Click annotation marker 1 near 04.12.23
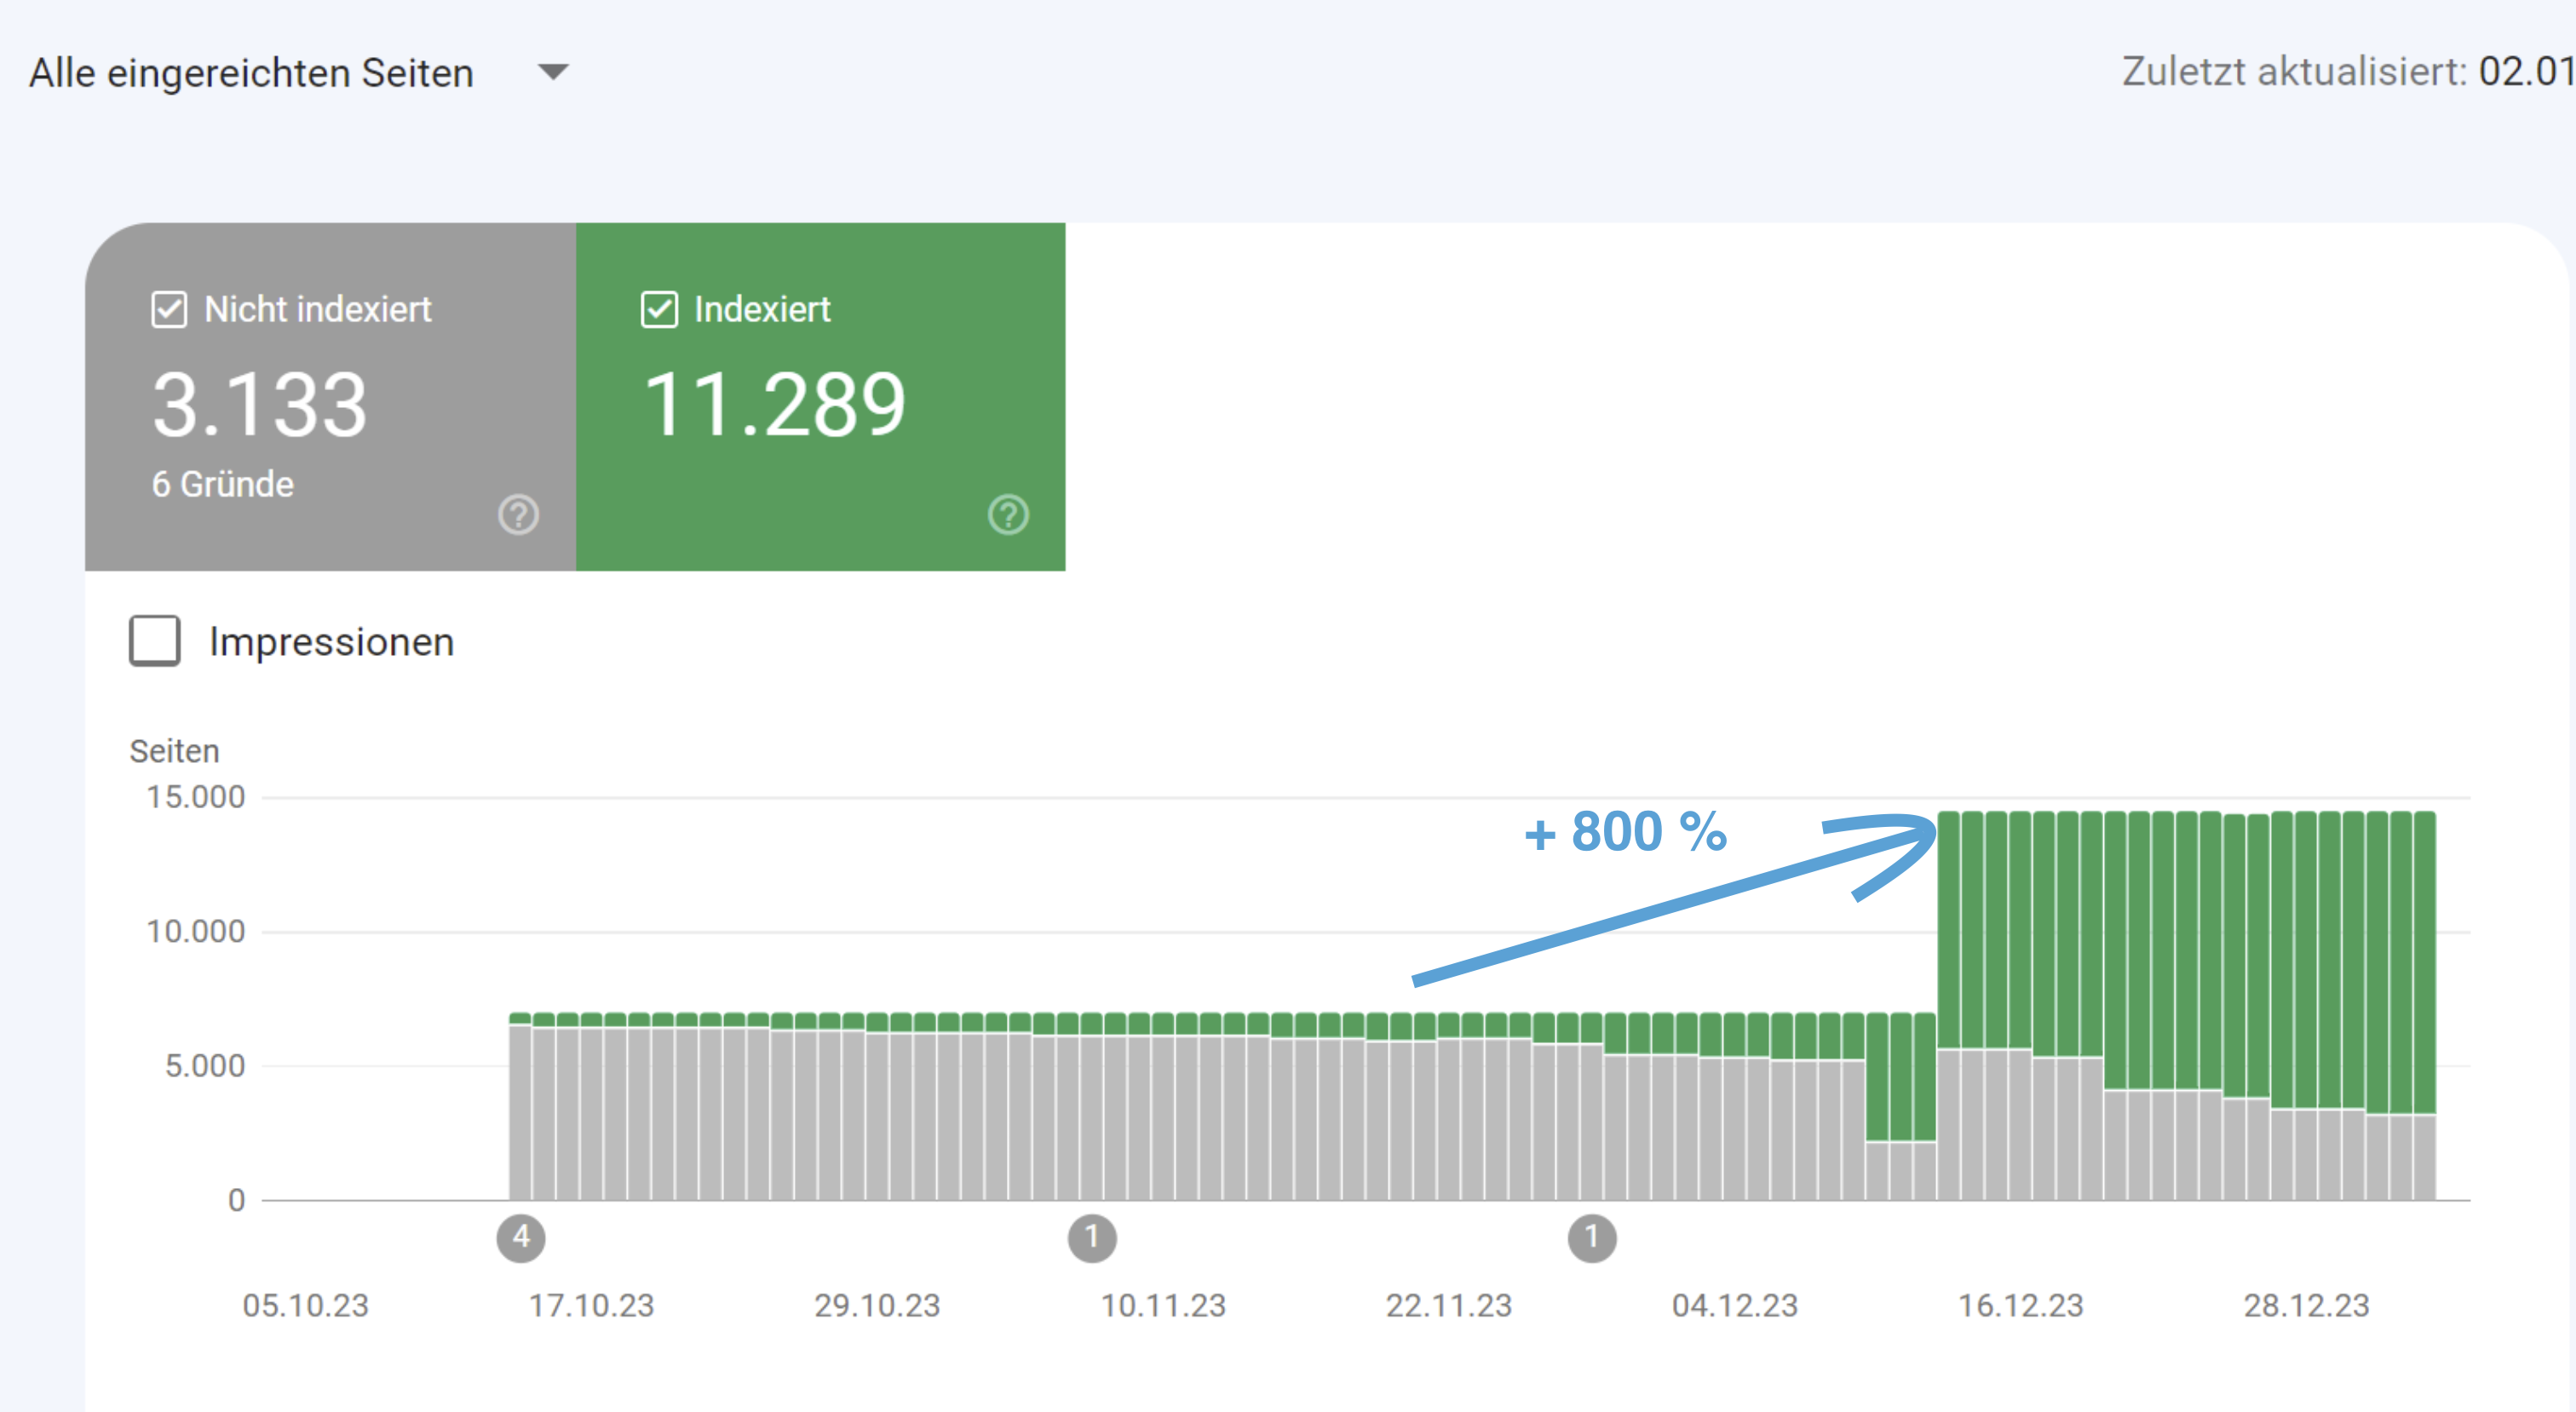Screen dimensions: 2576x1412 point(1592,1238)
